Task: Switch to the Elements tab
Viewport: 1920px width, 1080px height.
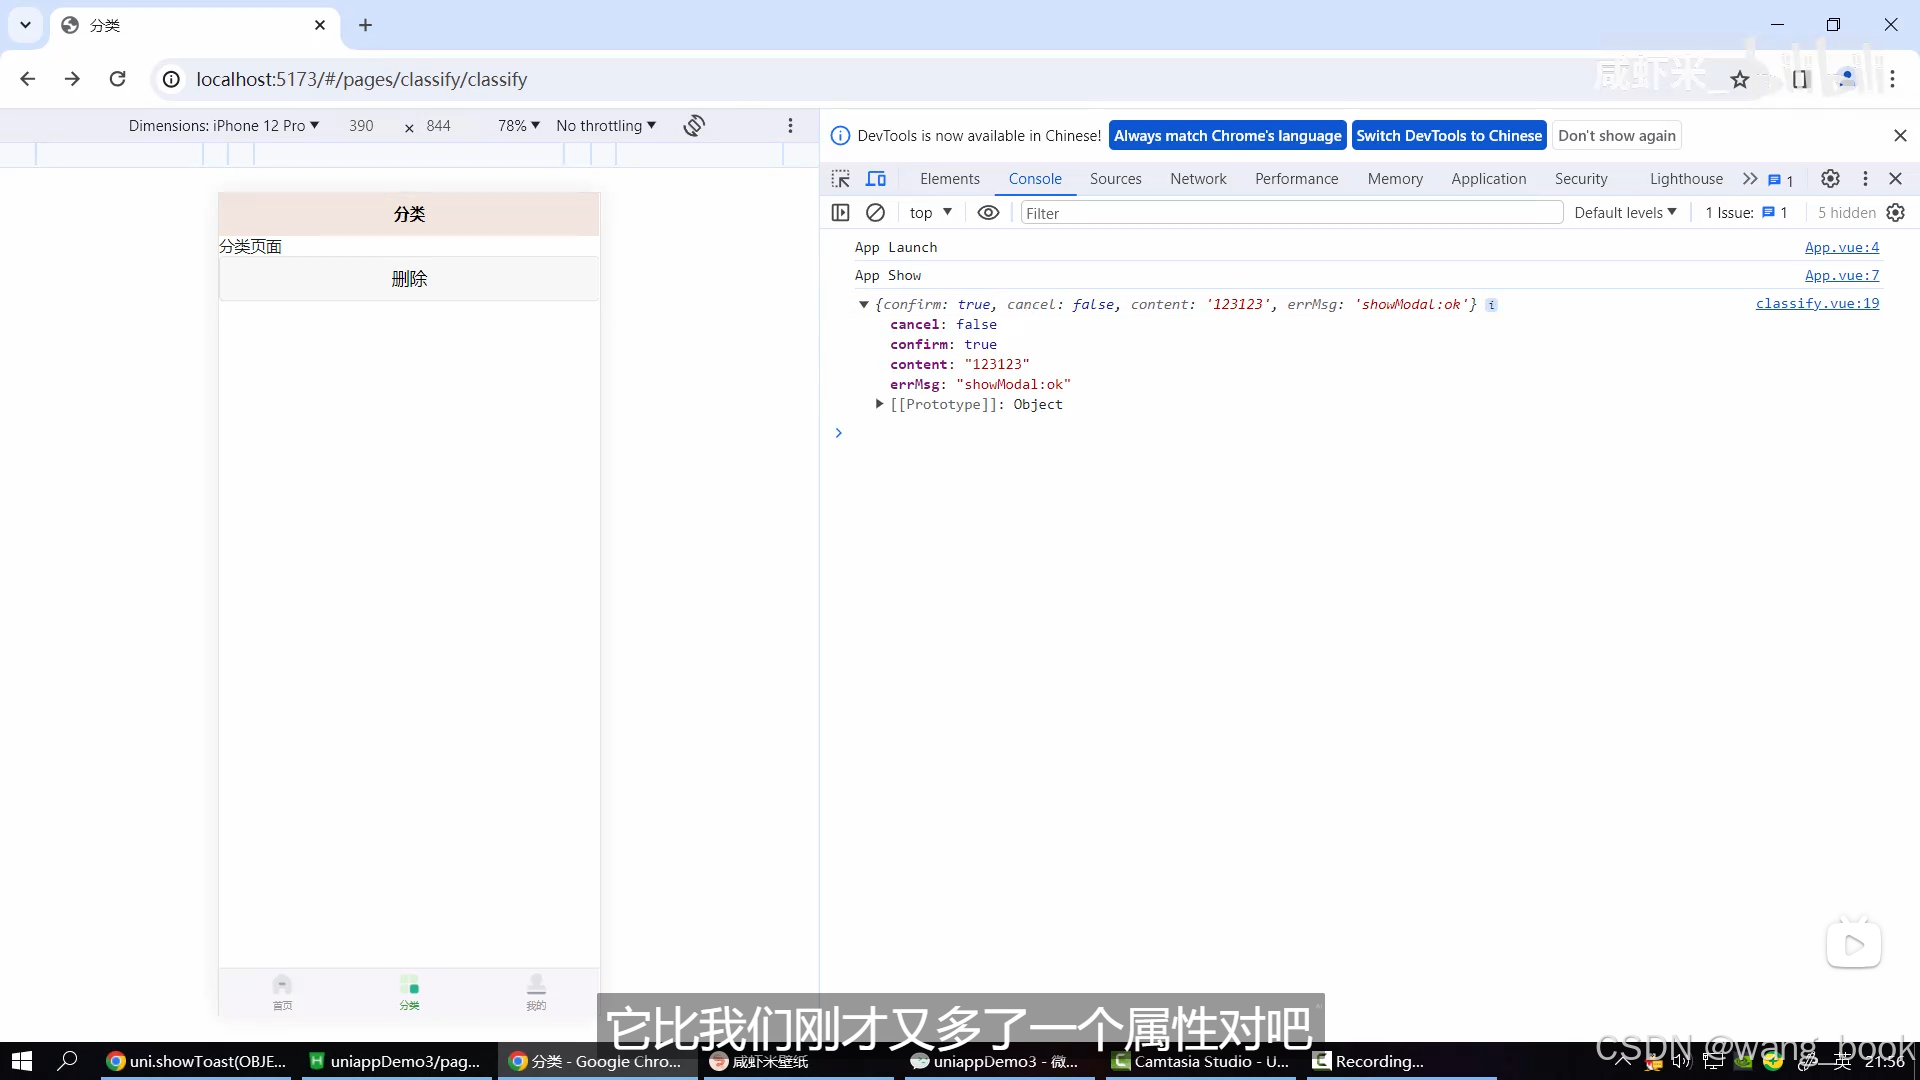Action: [949, 178]
